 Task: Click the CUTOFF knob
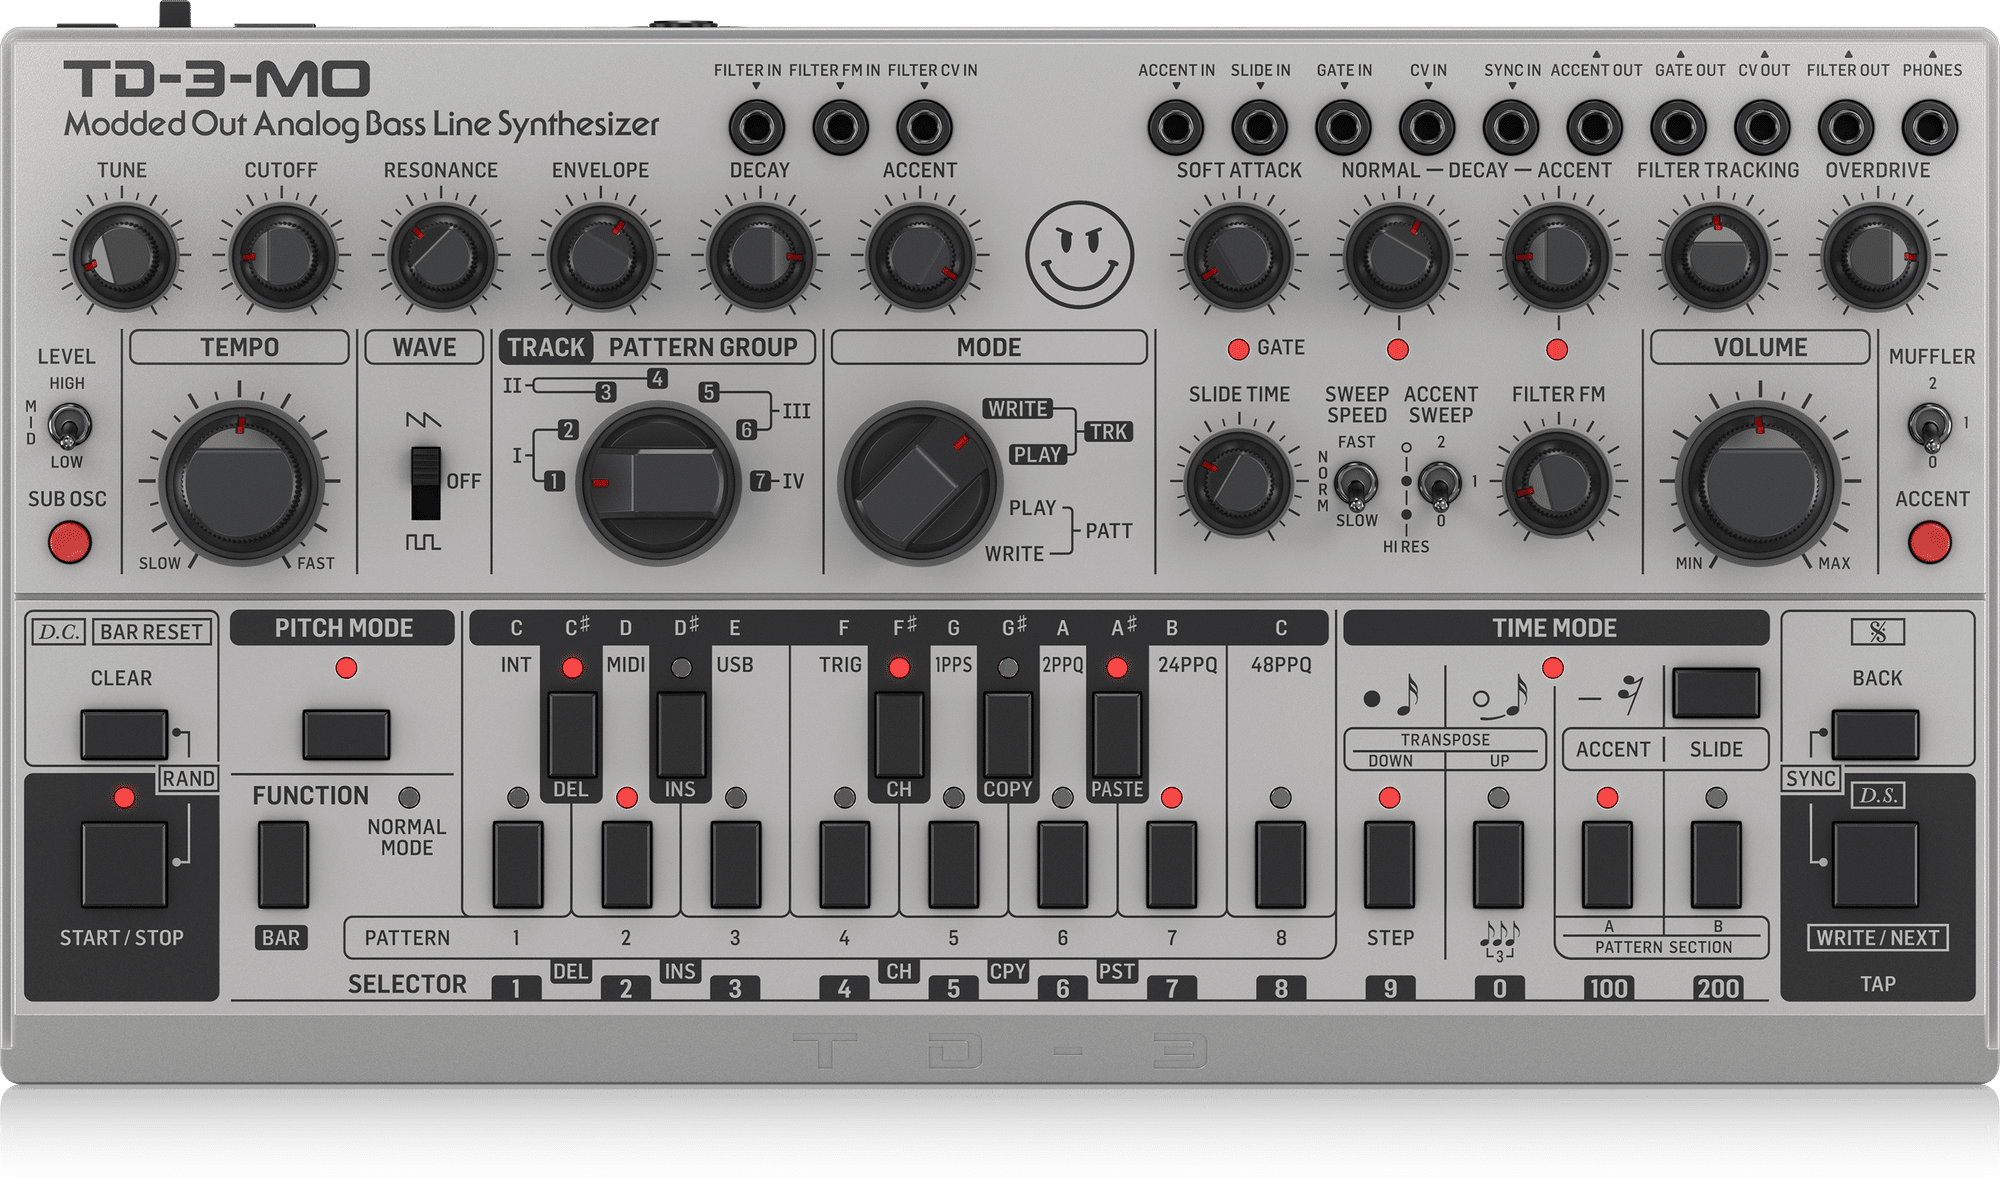[x=281, y=257]
